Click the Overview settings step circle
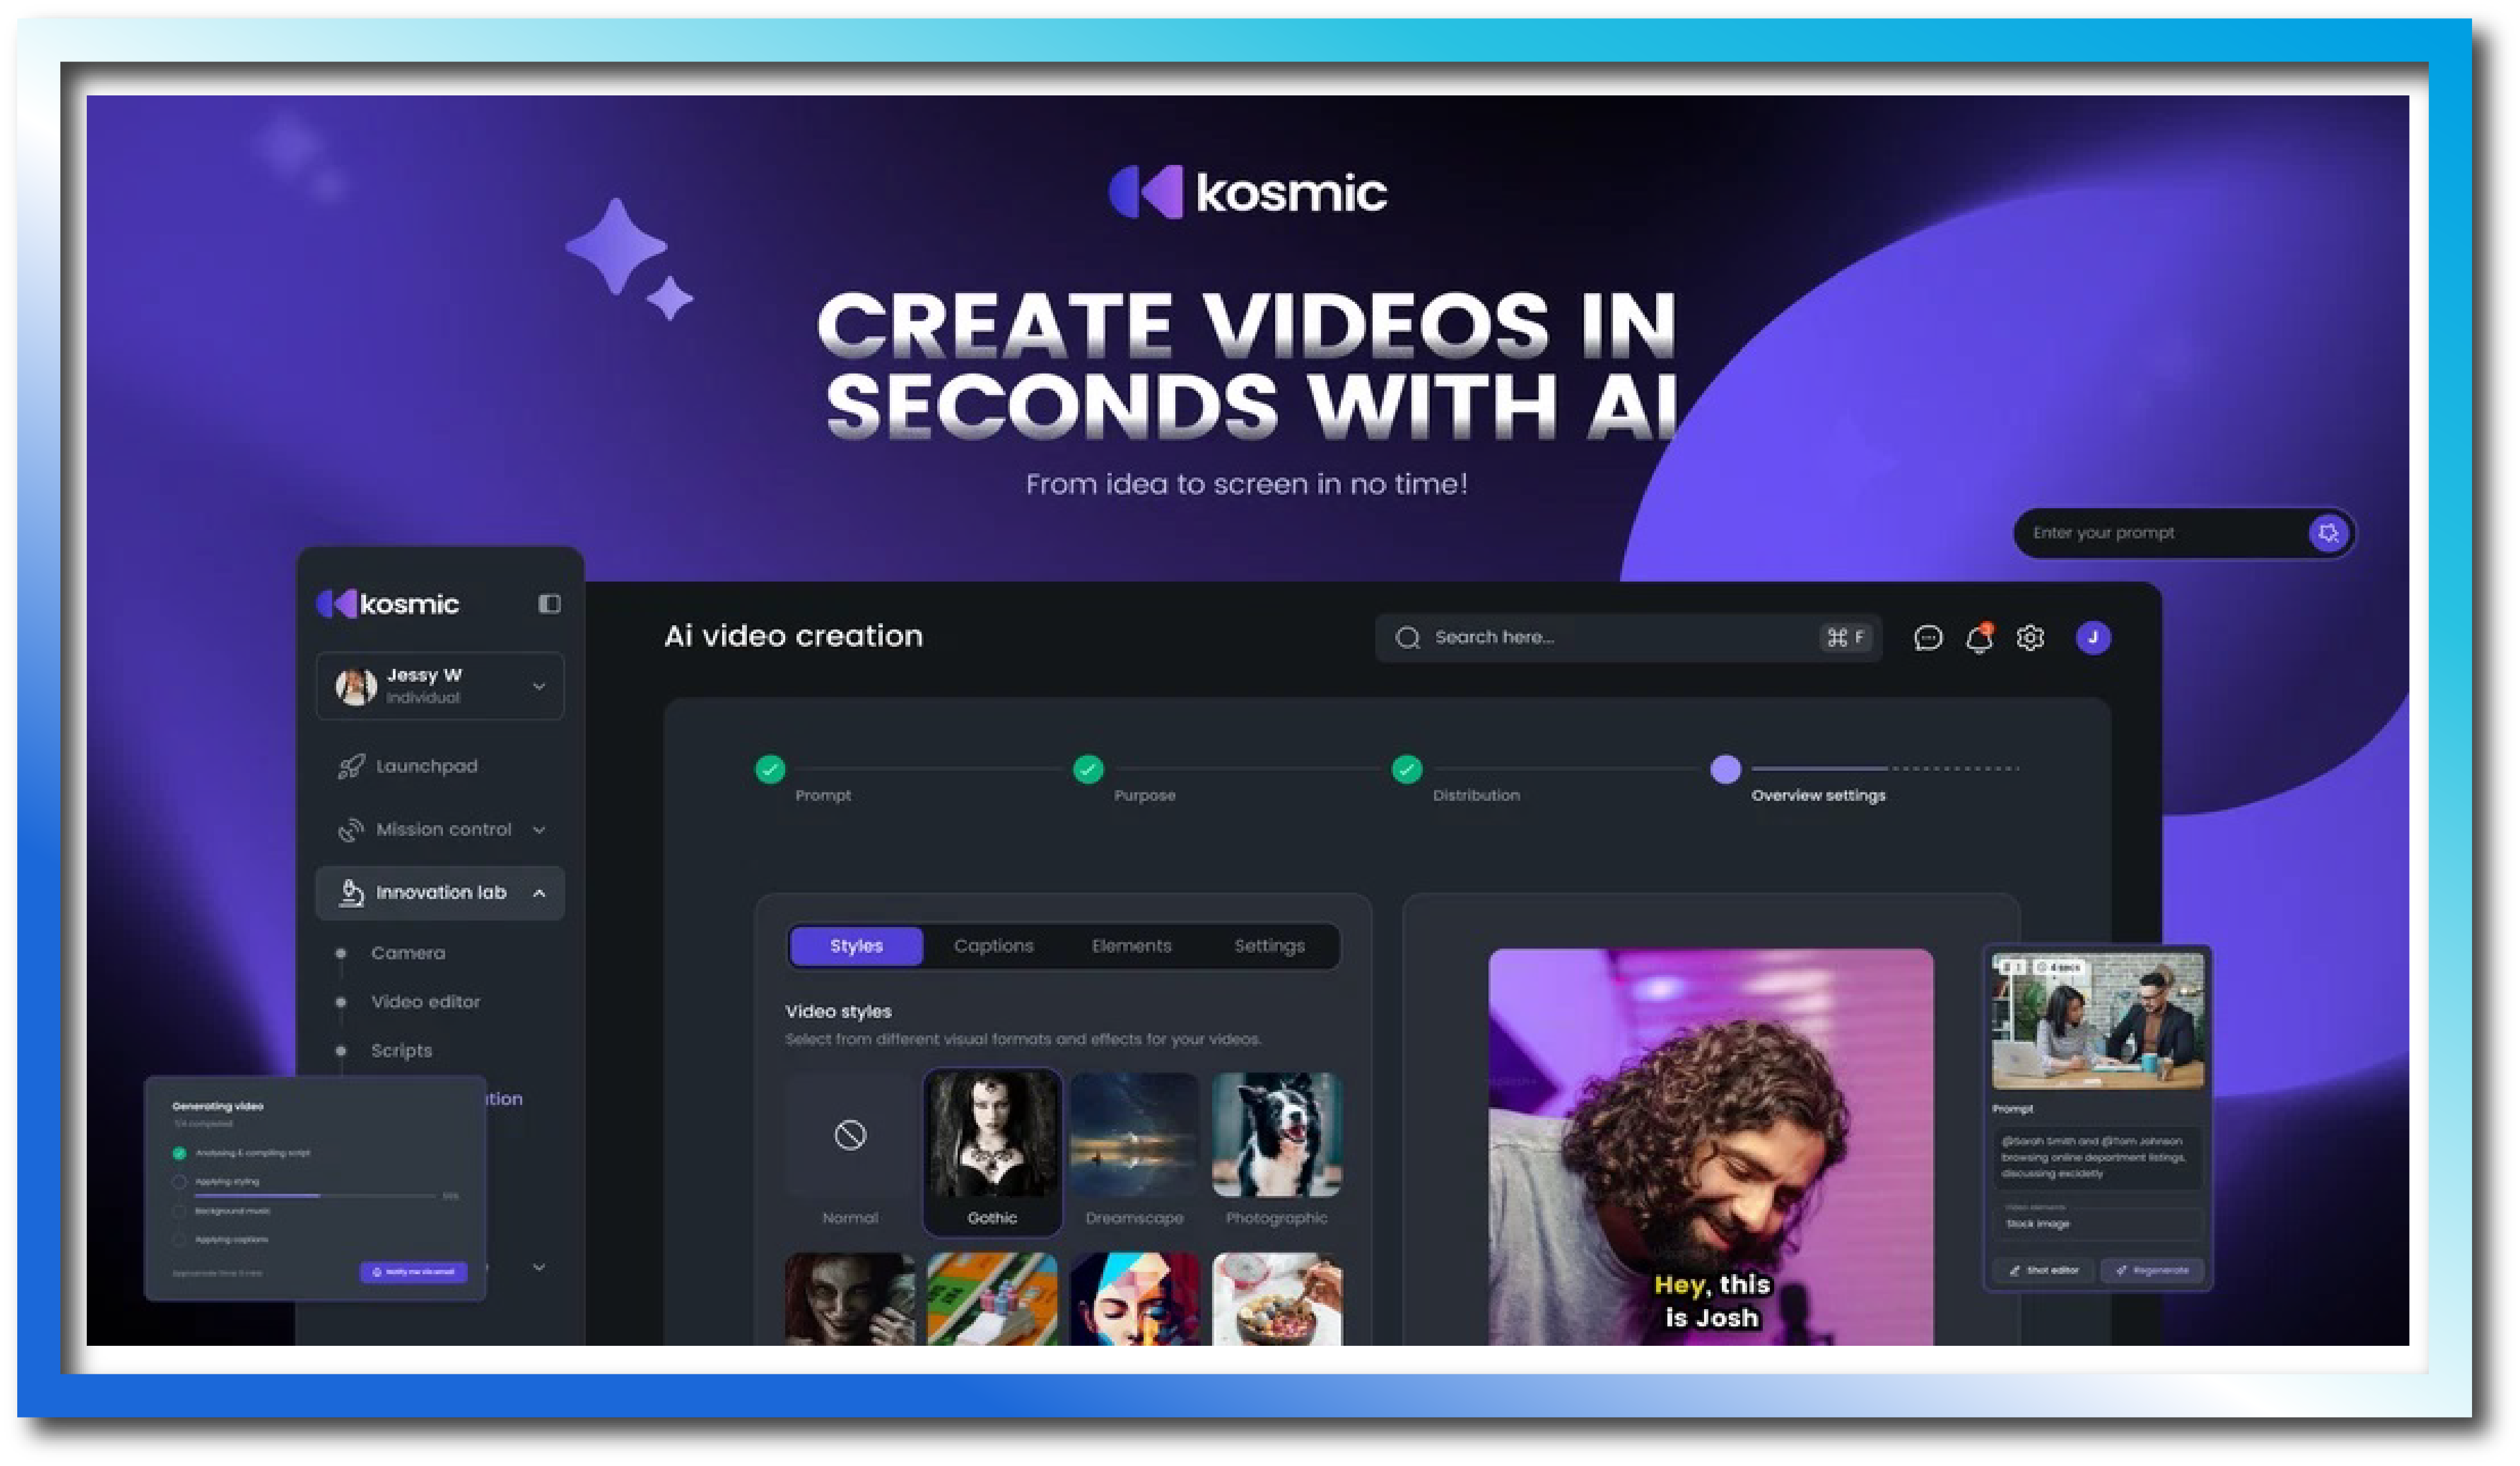Image resolution: width=2520 pixels, height=1466 pixels. pyautogui.click(x=1725, y=769)
